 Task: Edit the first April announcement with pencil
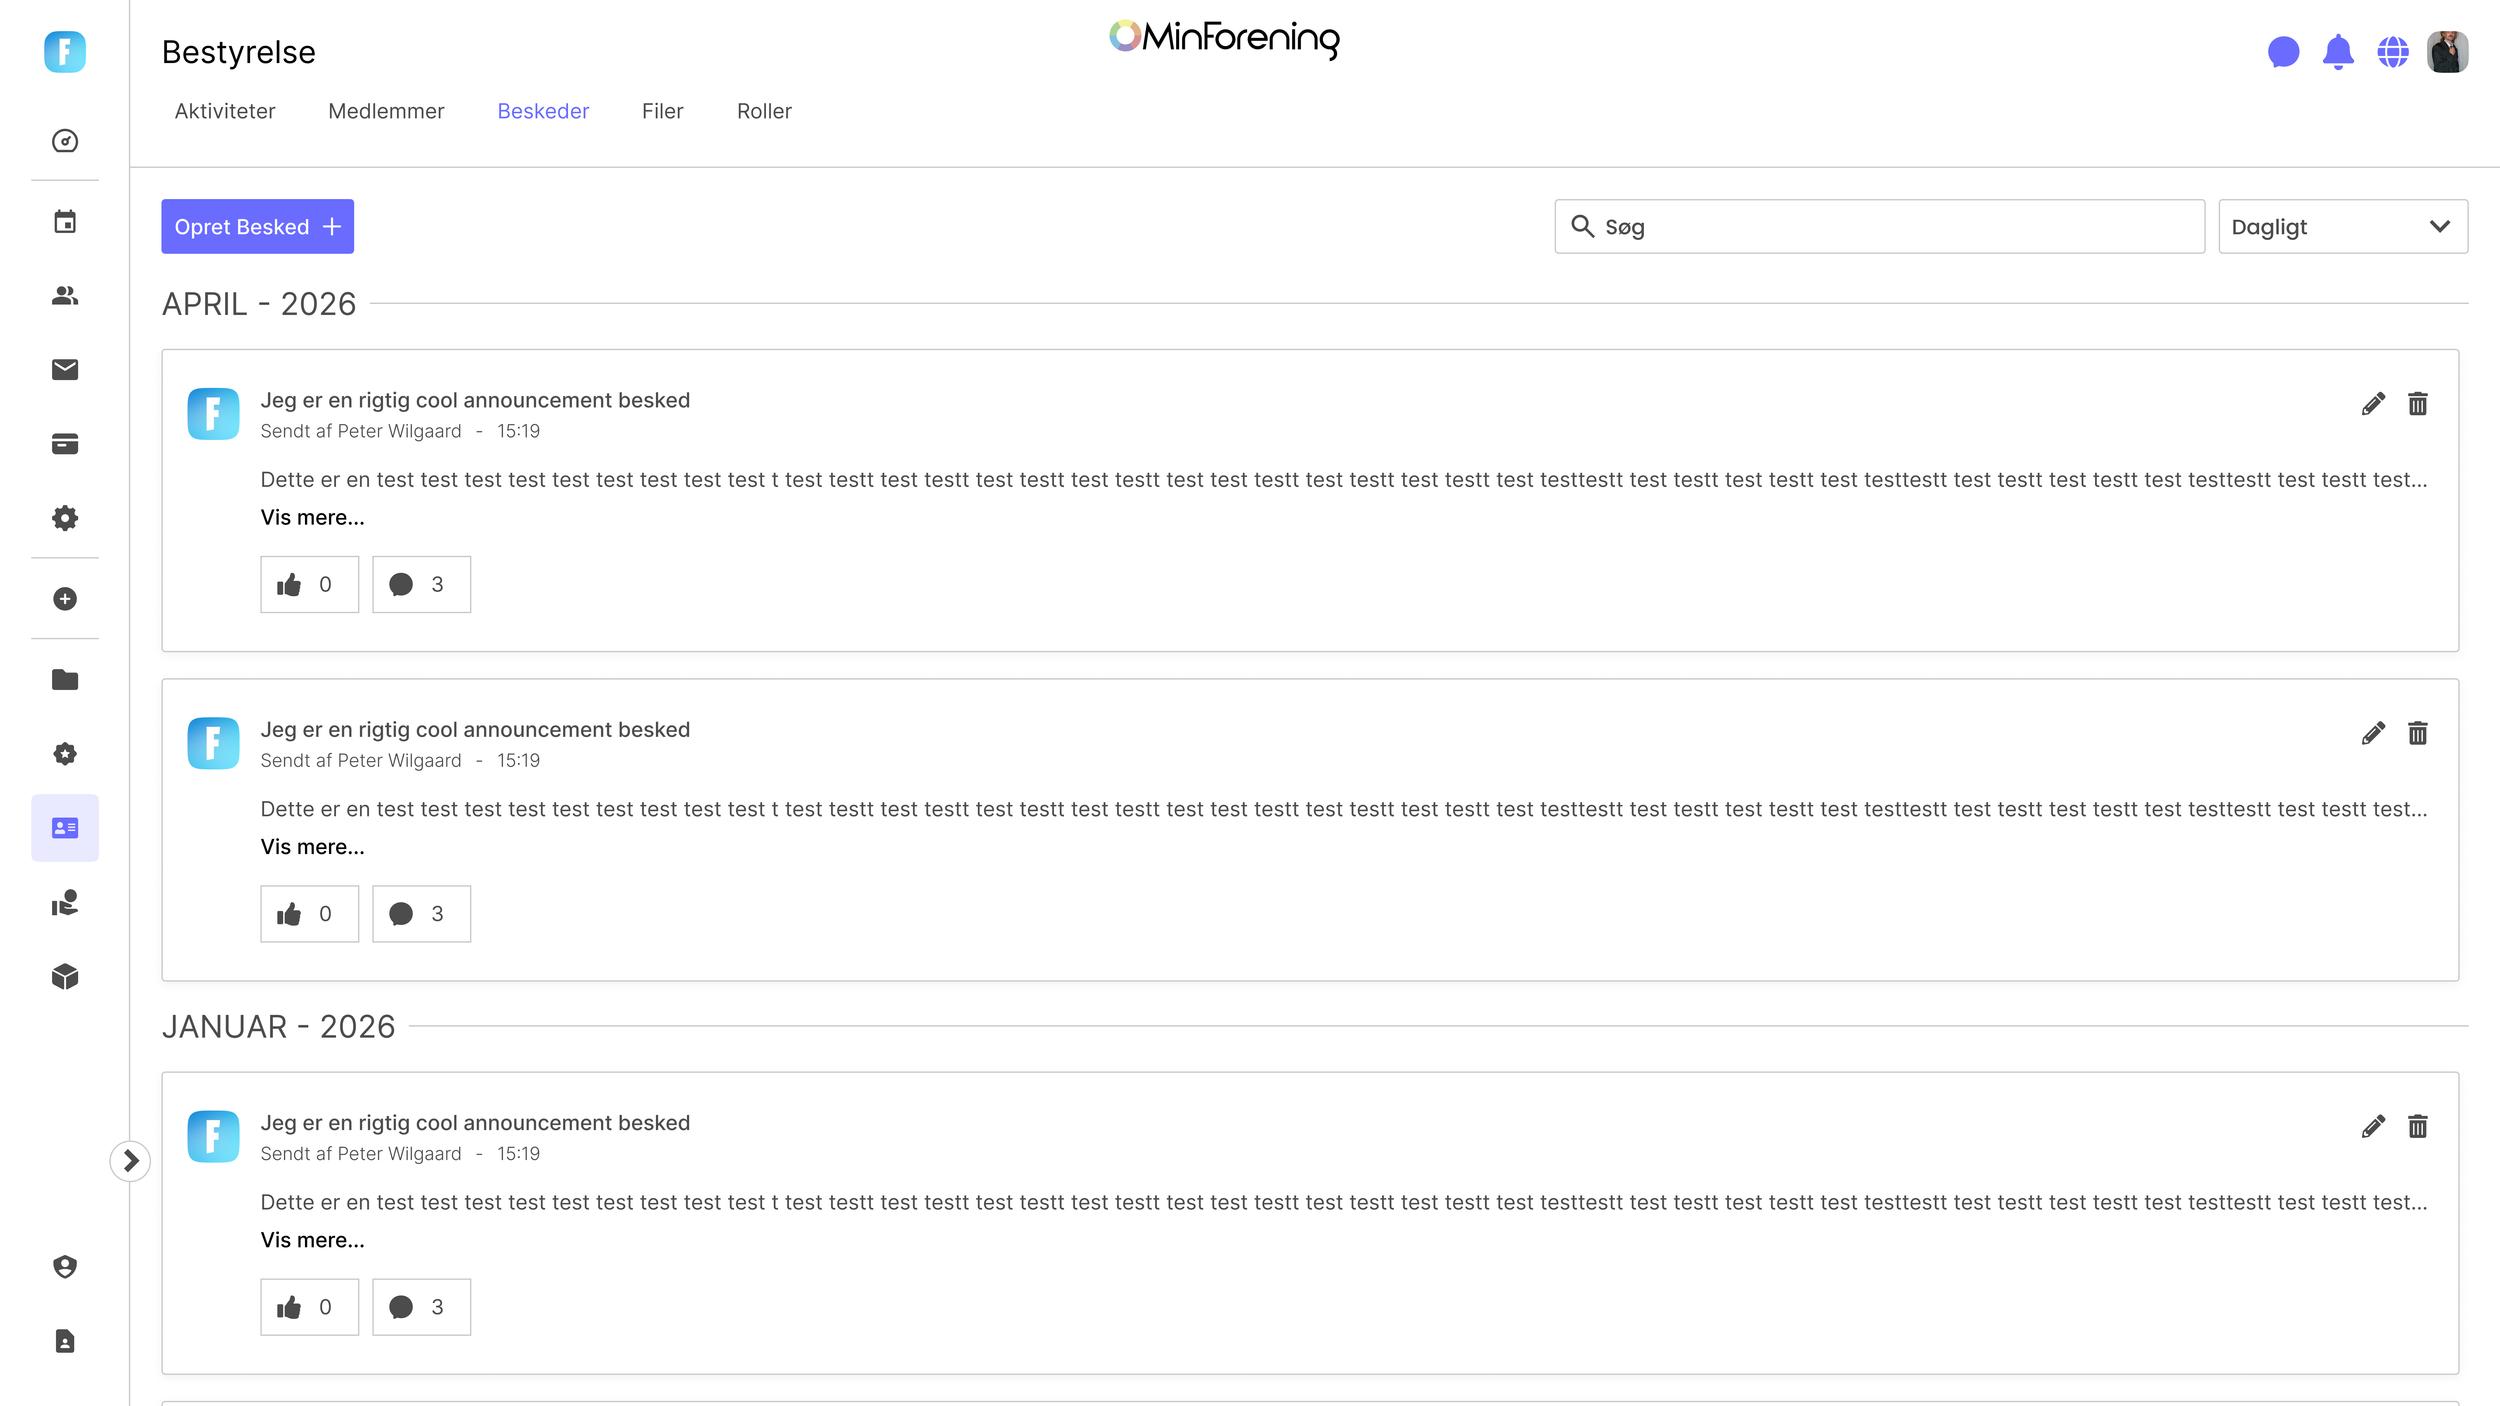click(2374, 404)
